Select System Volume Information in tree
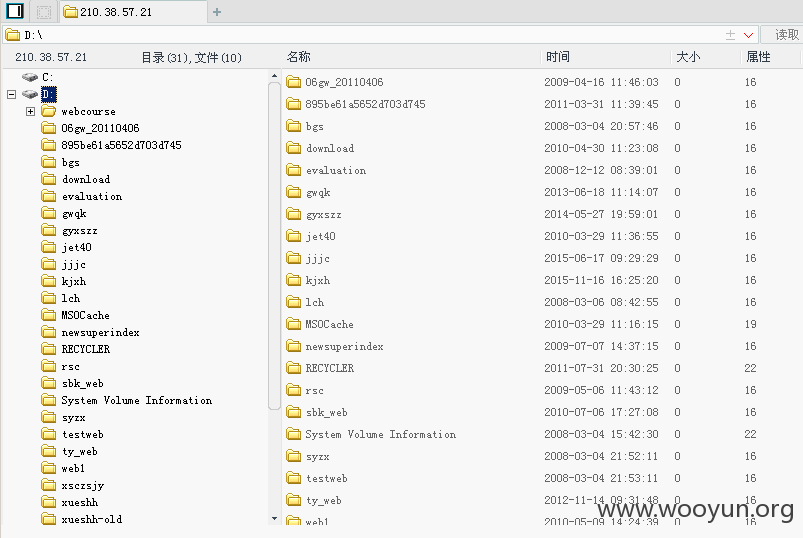Image resolution: width=803 pixels, height=538 pixels. [136, 400]
